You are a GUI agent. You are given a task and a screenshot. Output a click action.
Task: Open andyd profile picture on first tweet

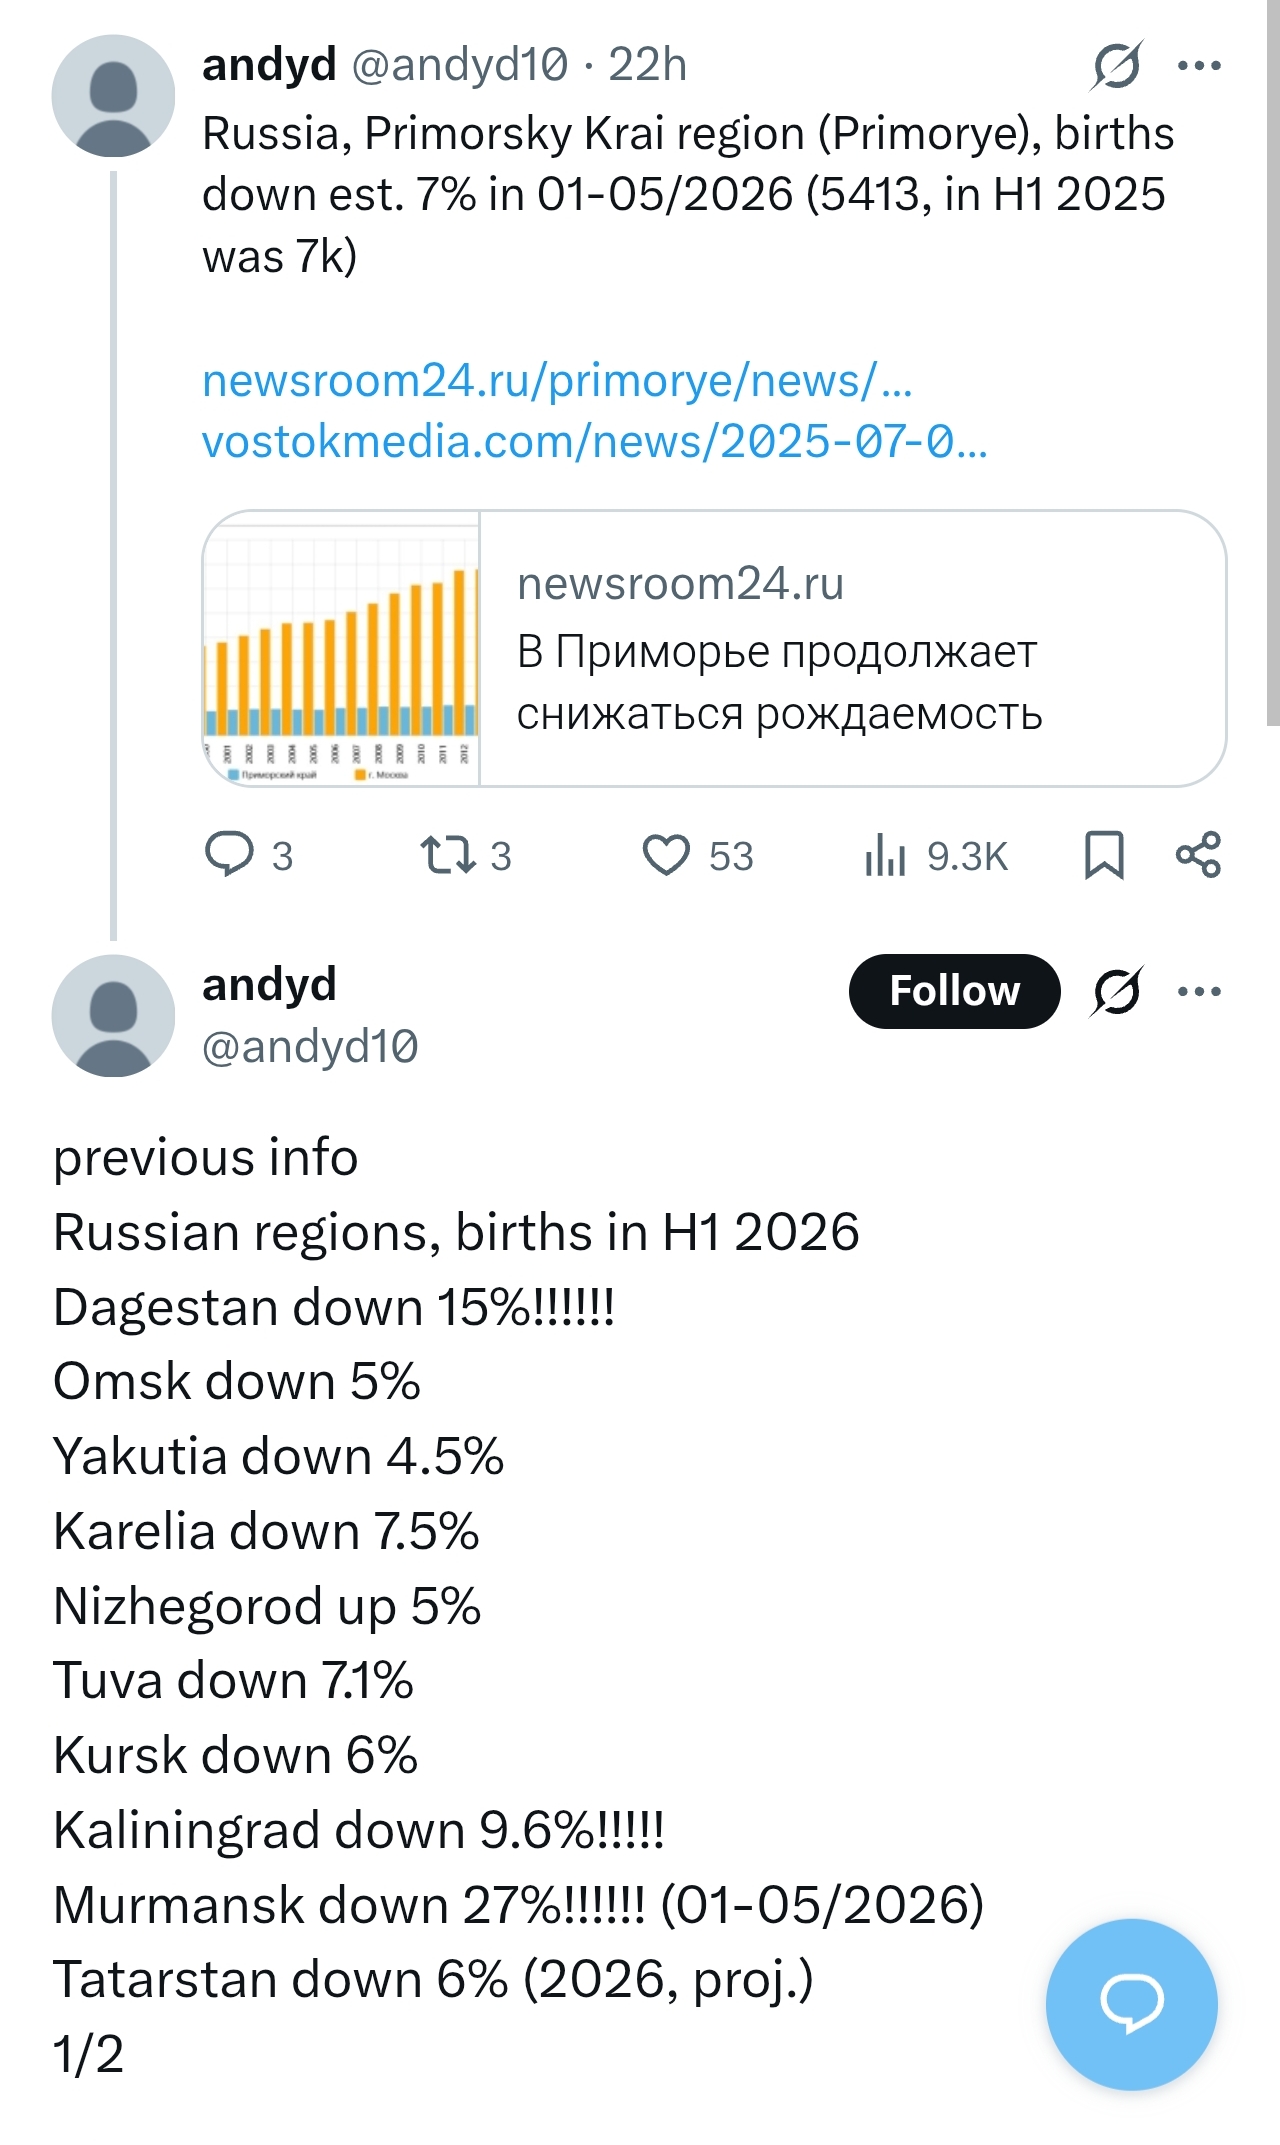coord(113,96)
